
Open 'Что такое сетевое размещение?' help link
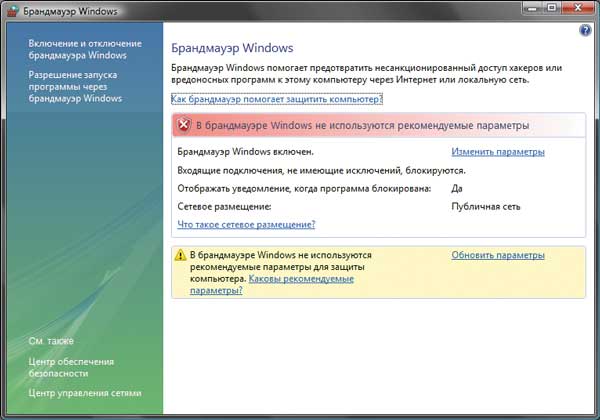pyautogui.click(x=246, y=225)
